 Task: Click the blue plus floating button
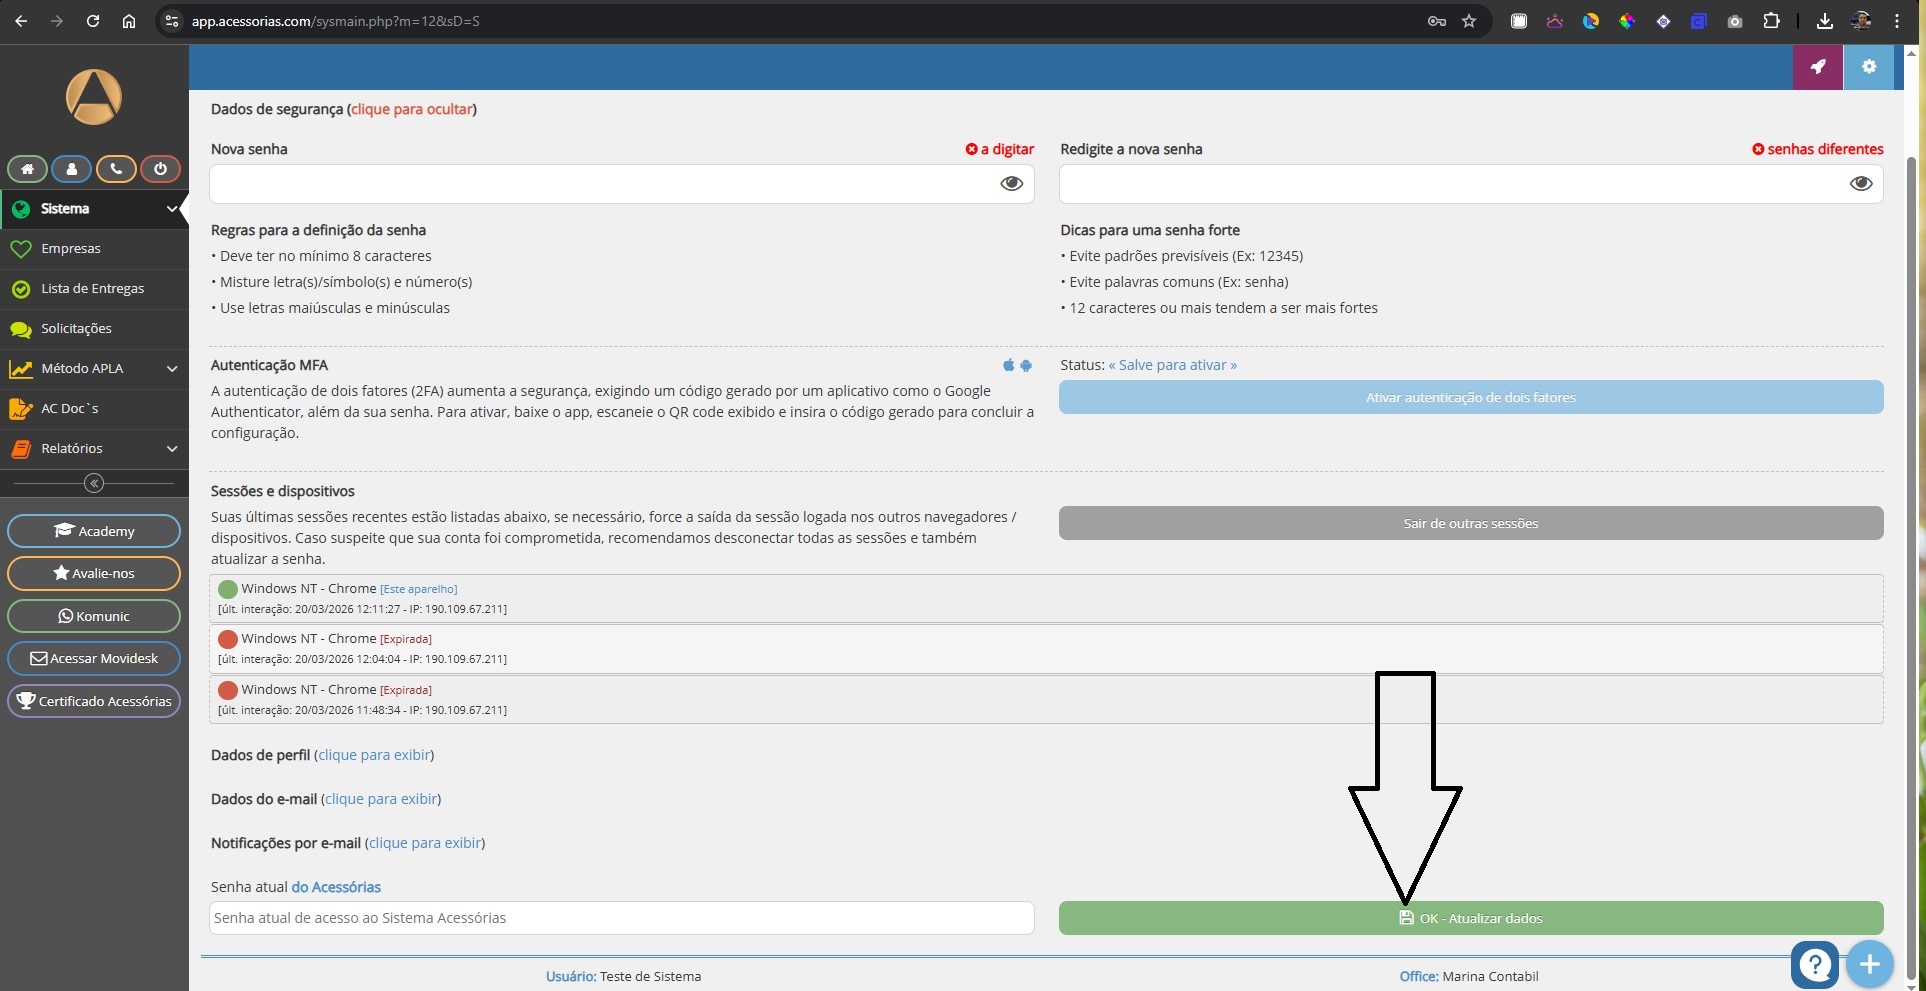click(1869, 965)
